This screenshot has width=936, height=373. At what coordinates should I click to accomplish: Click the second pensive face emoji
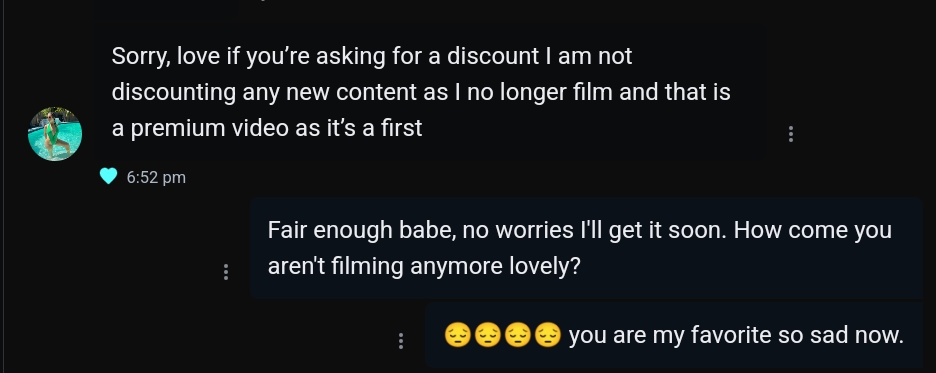coord(488,335)
